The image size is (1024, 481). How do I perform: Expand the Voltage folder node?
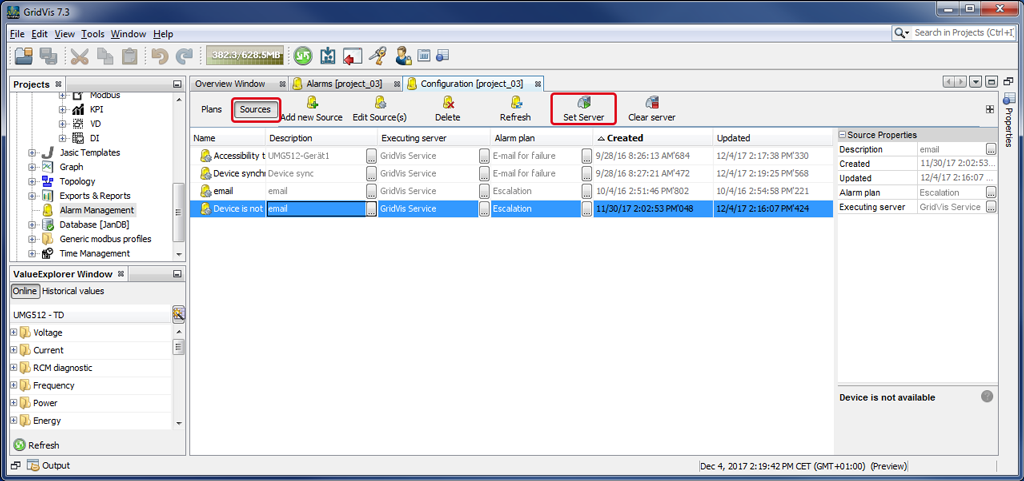click(14, 332)
